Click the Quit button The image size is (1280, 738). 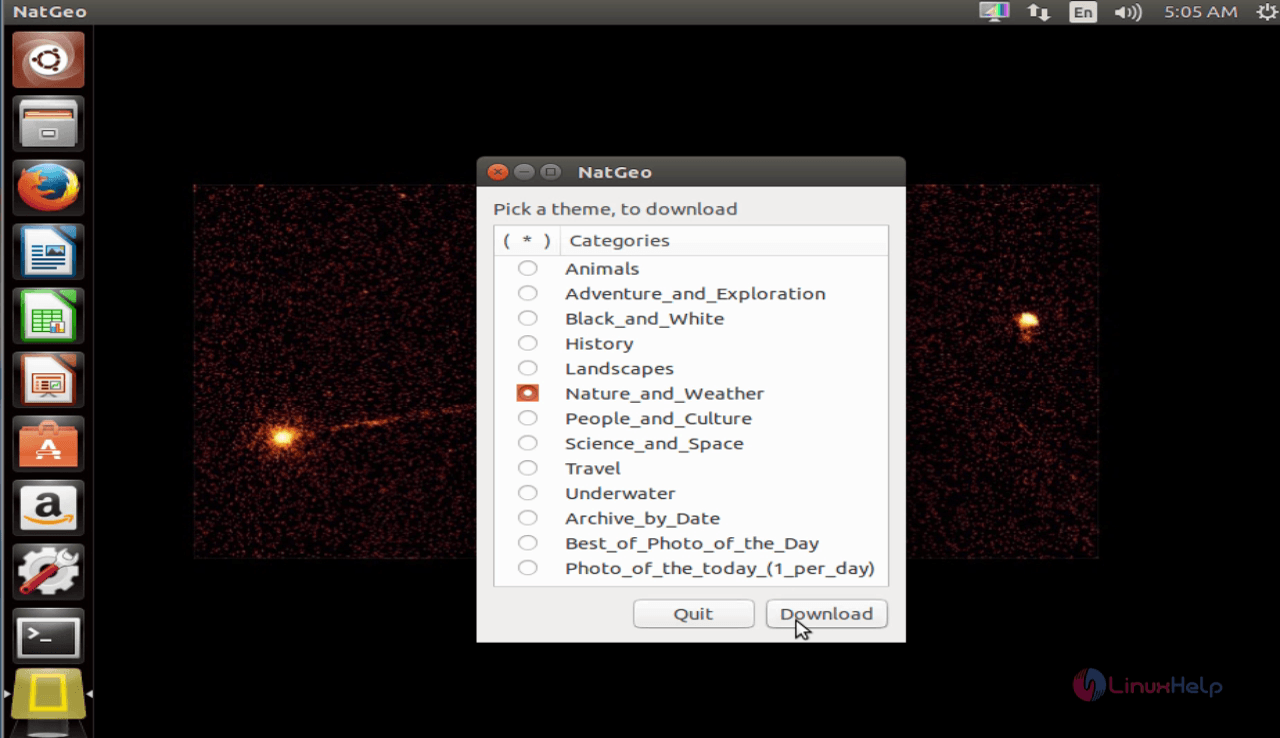(x=693, y=614)
